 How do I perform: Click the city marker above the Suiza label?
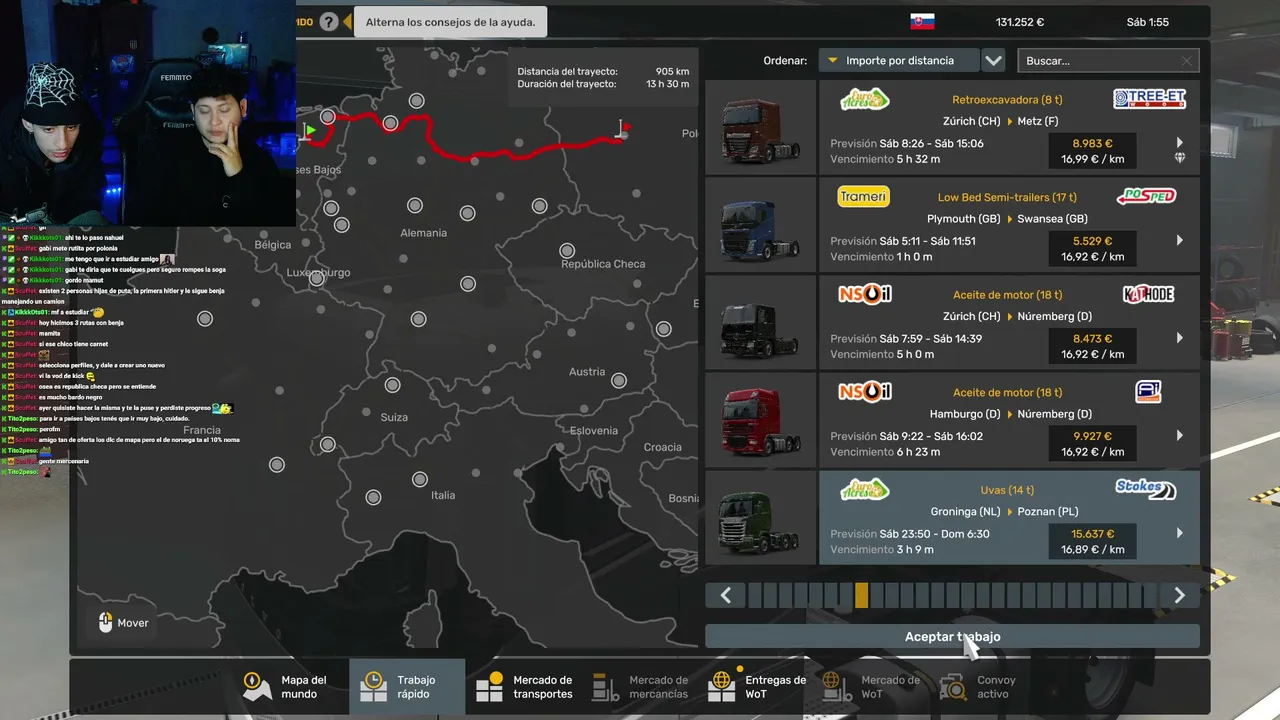pos(392,385)
